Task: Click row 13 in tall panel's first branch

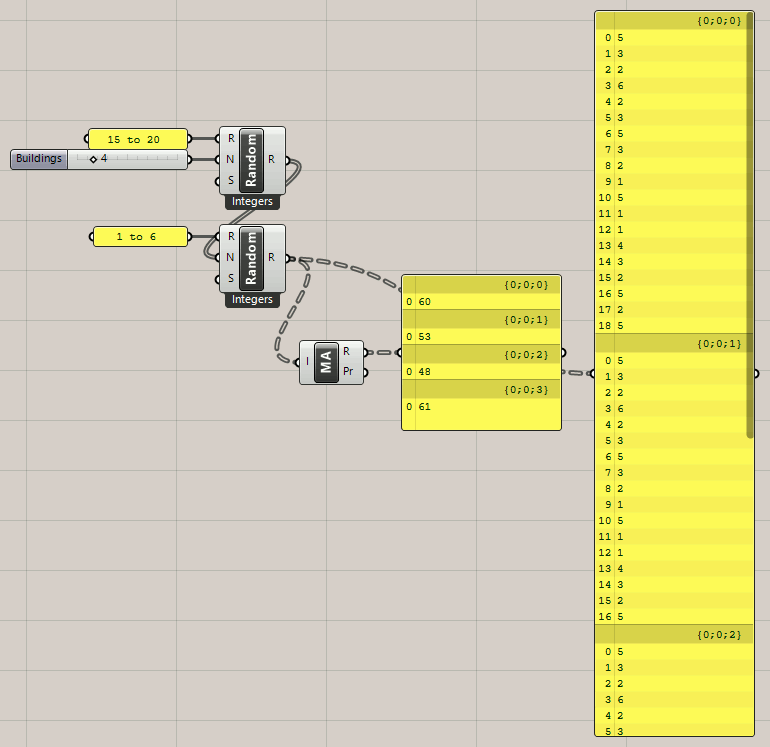Action: 674,246
